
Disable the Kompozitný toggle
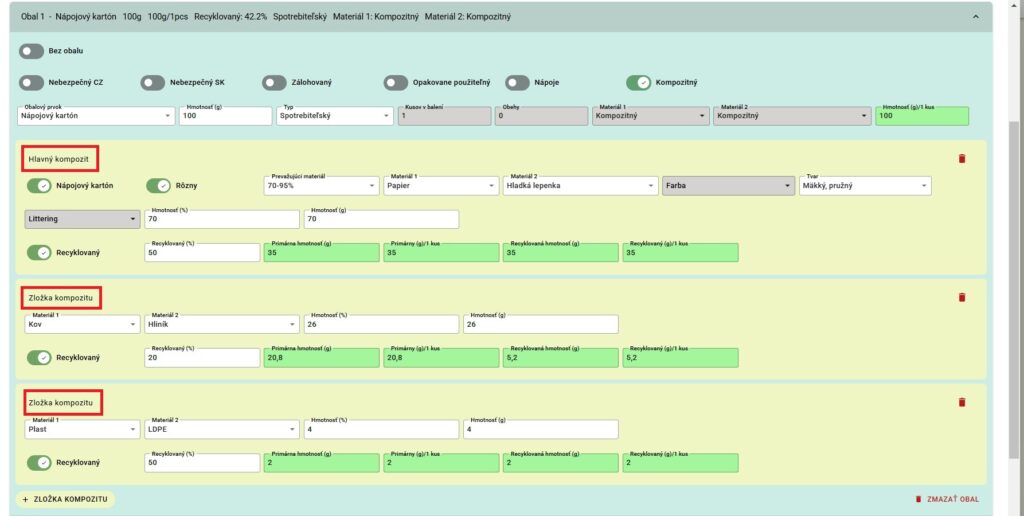tap(638, 83)
